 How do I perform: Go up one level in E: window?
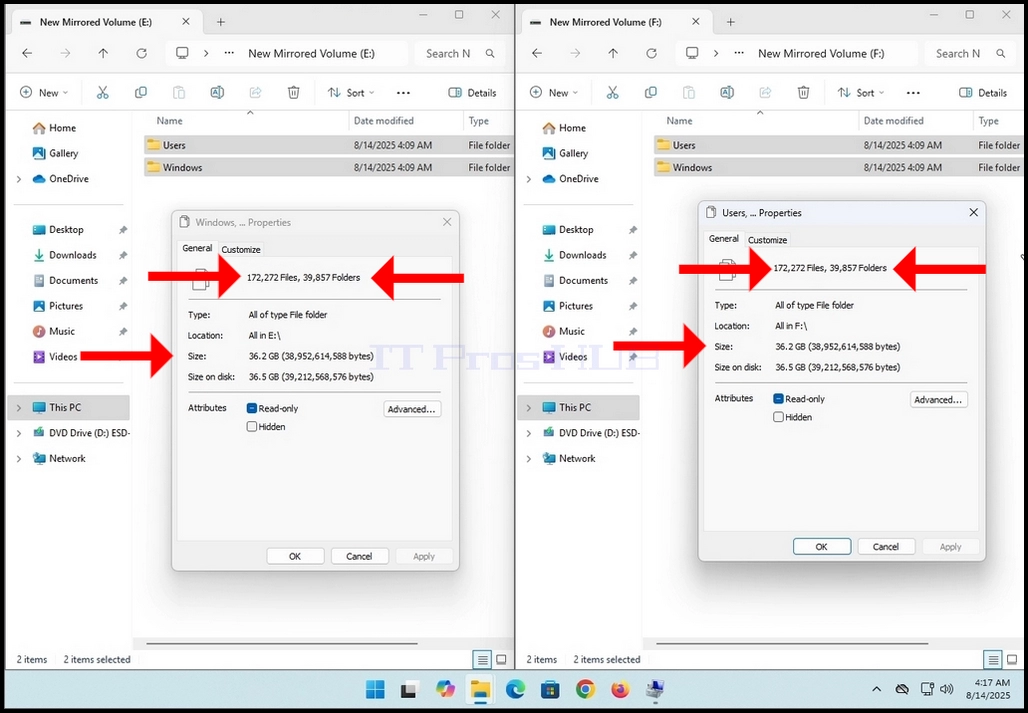103,54
